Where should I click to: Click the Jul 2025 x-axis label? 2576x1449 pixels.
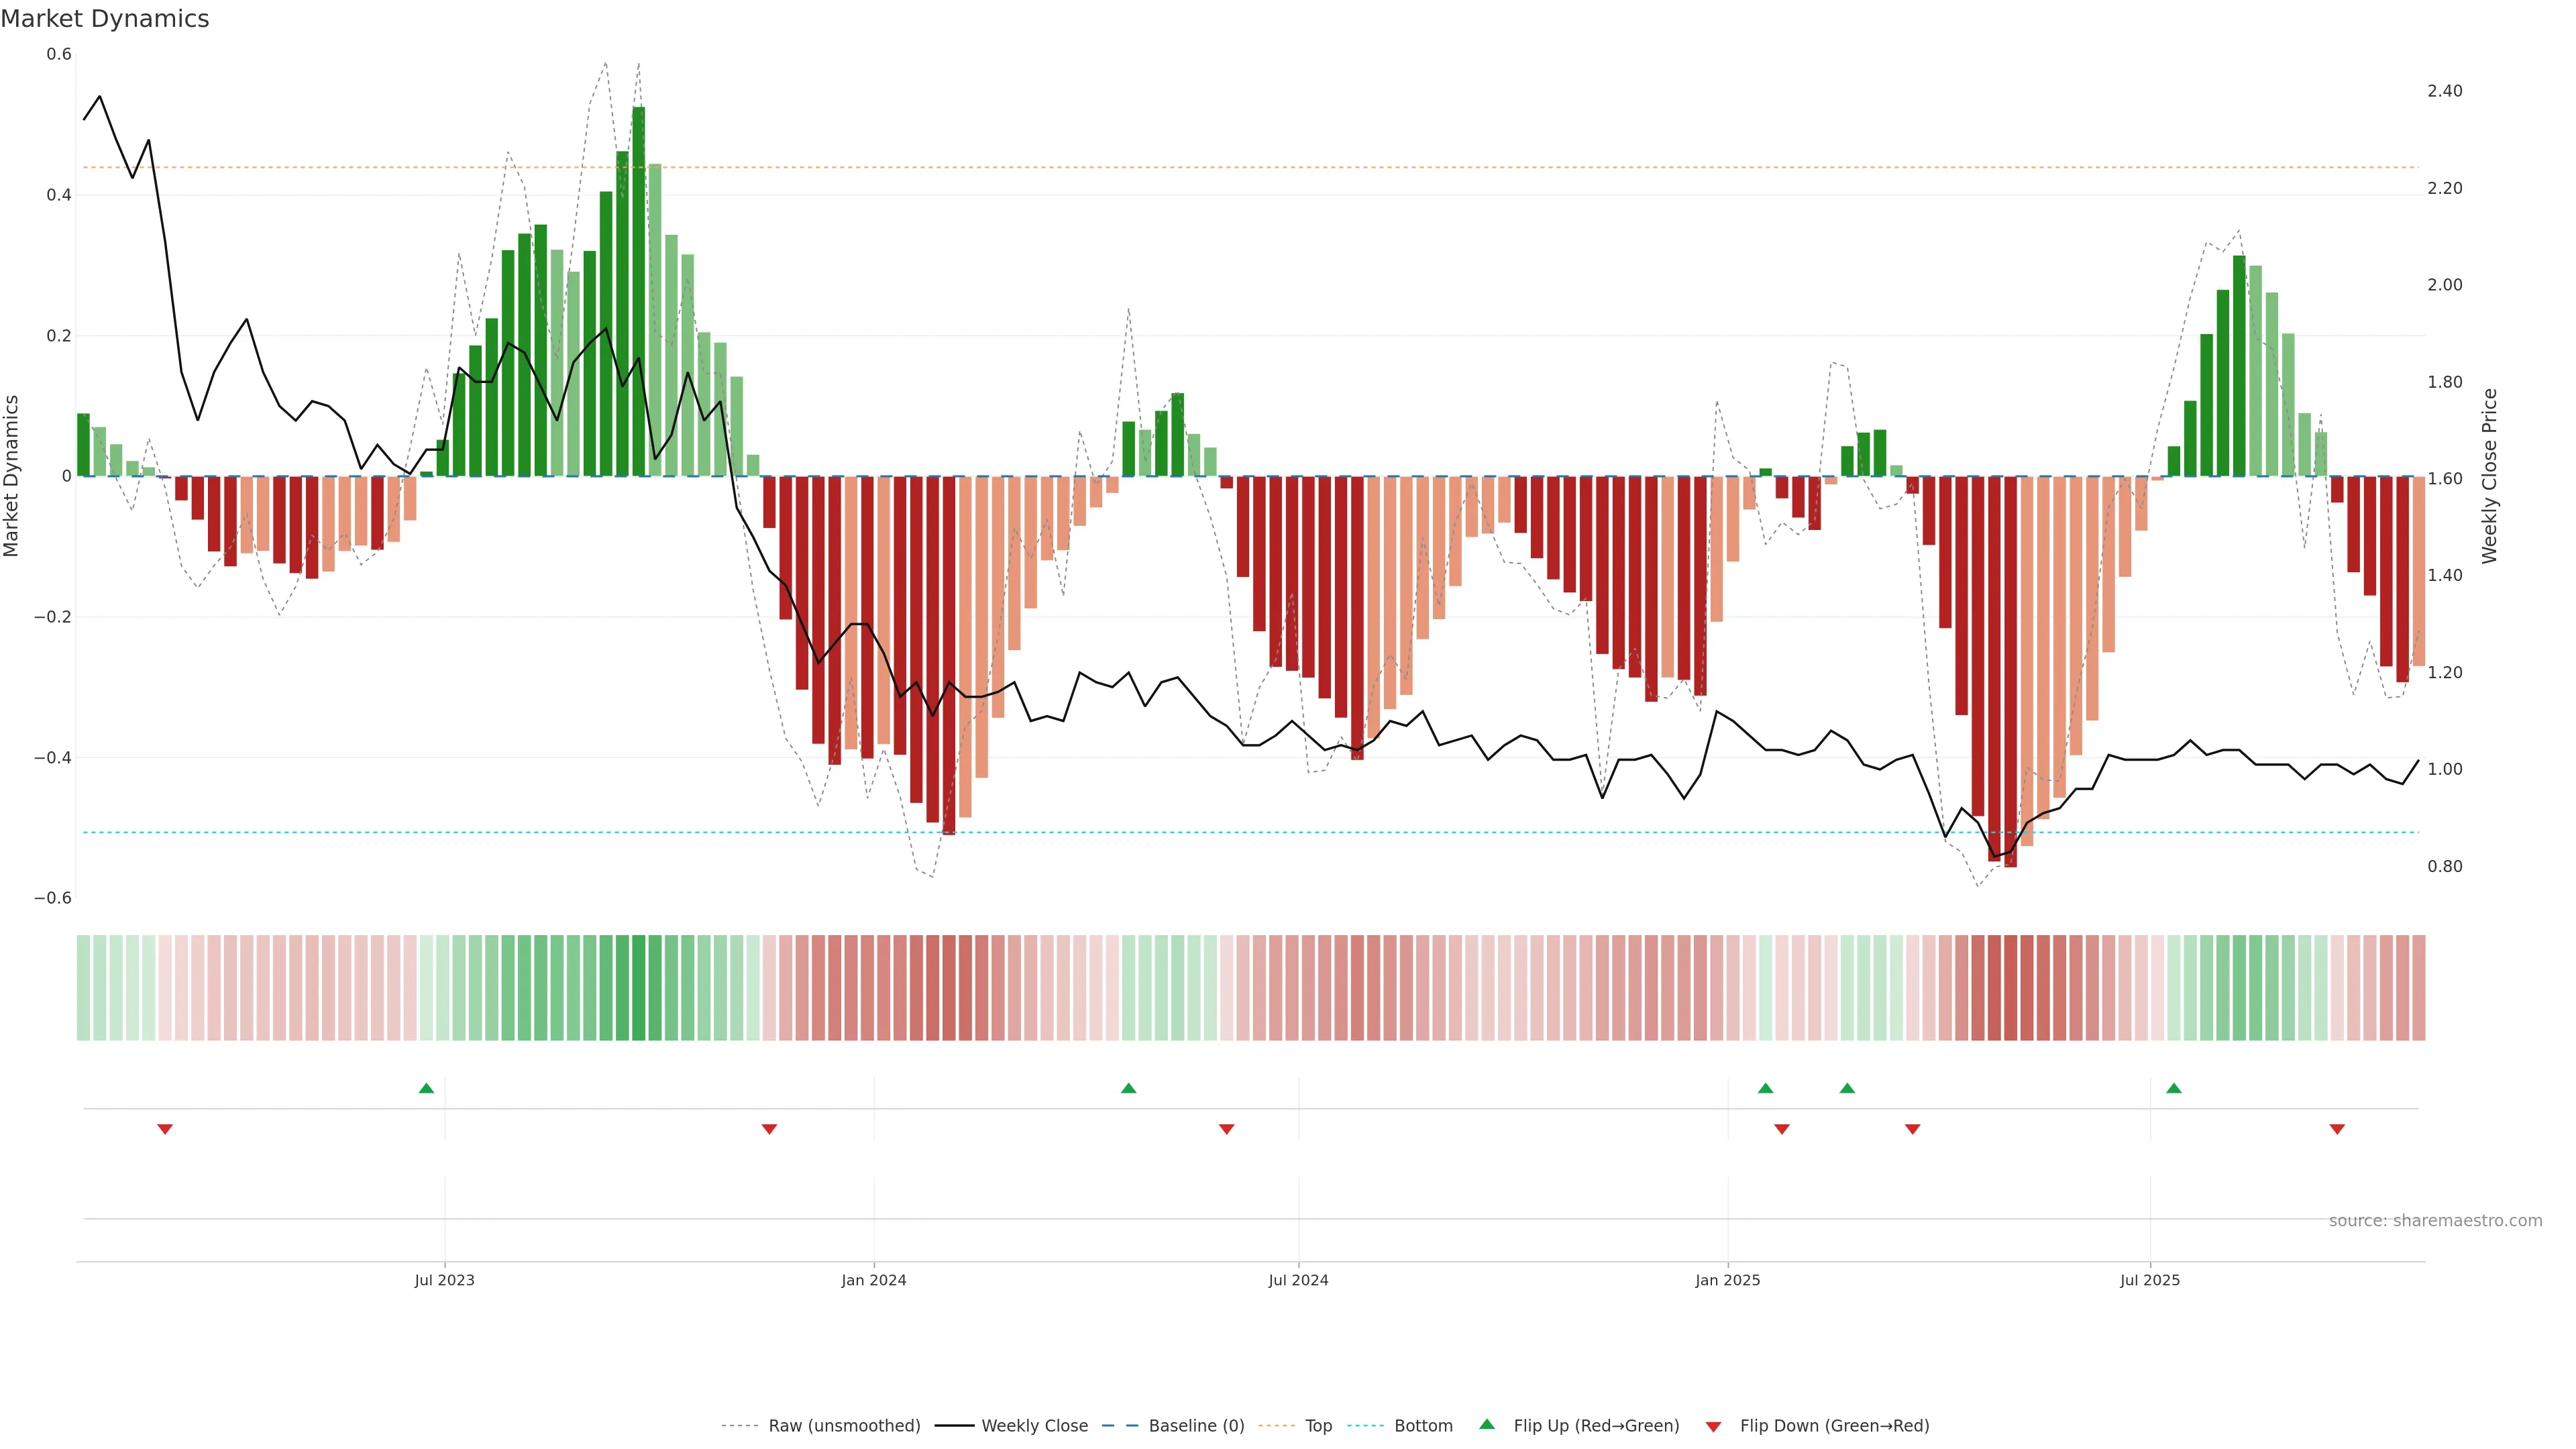[2149, 1280]
